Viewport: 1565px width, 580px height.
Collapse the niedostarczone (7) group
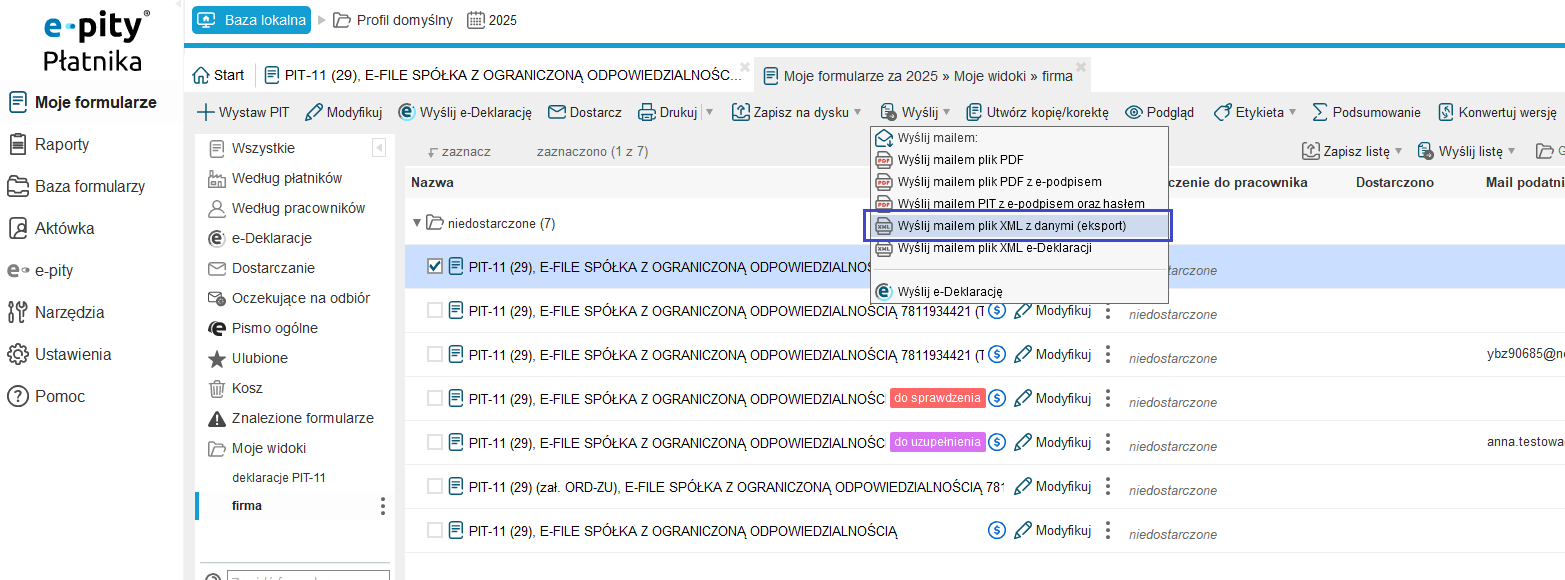click(417, 223)
